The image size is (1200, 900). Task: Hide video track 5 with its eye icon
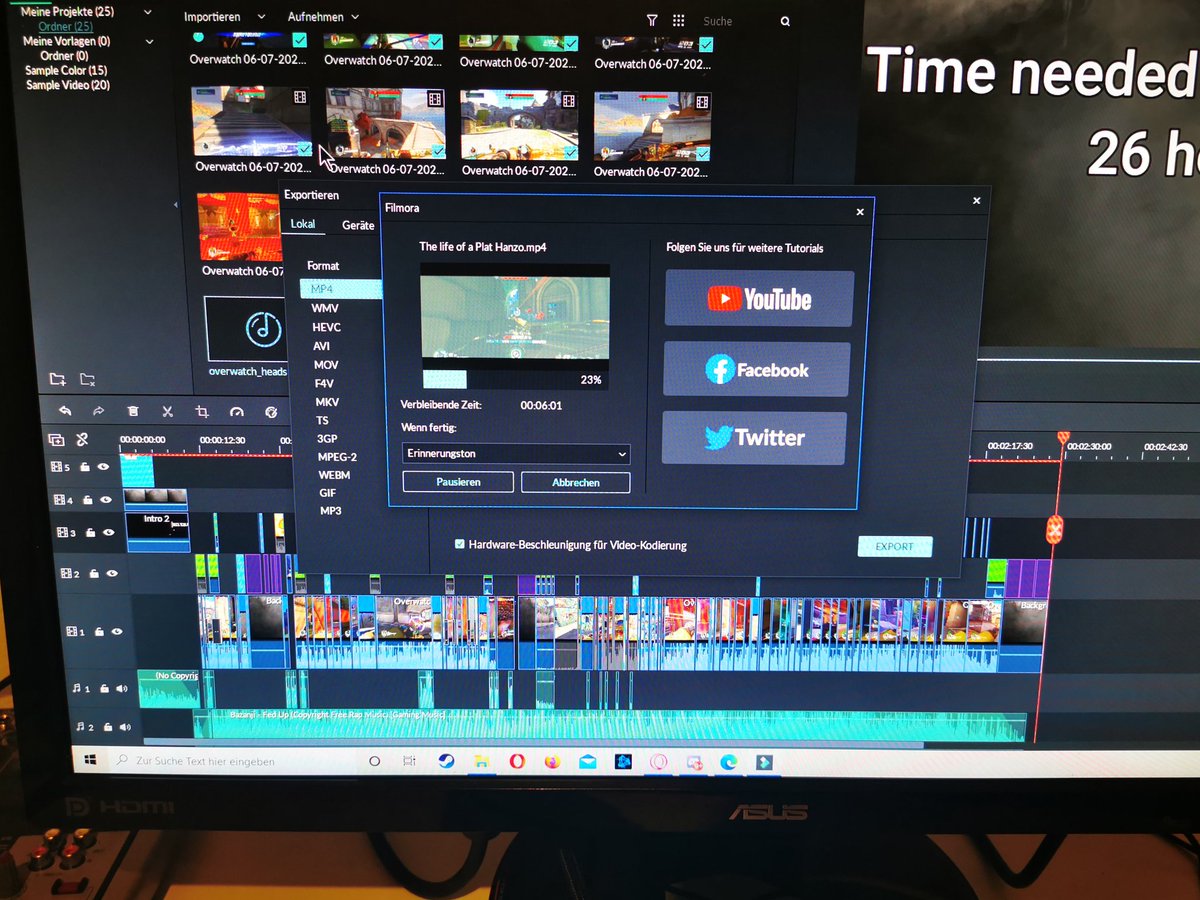point(103,467)
